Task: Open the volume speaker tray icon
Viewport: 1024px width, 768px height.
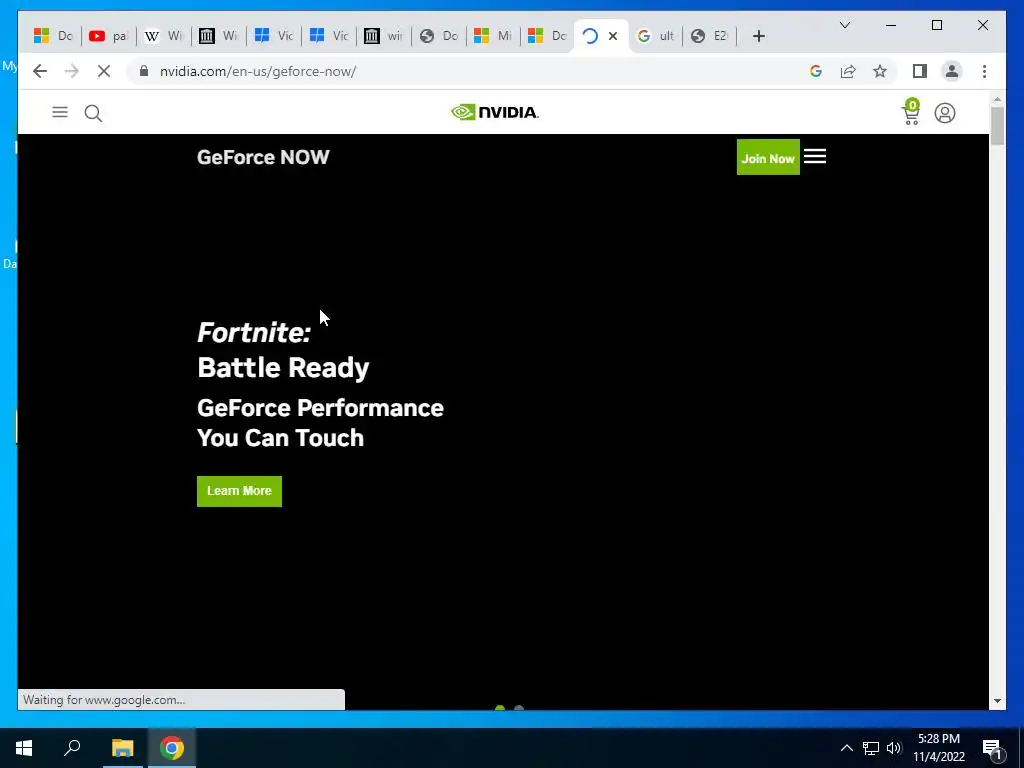Action: (894, 748)
